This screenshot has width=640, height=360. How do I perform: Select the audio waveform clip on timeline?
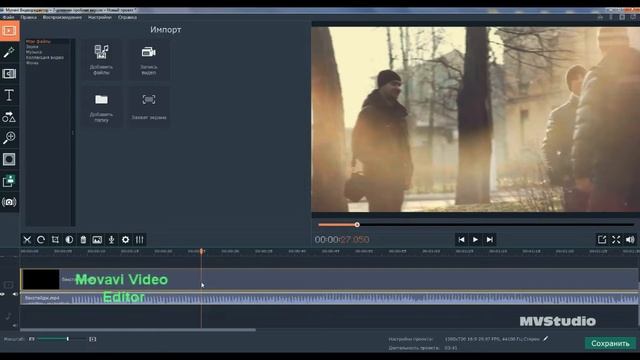pos(329,299)
